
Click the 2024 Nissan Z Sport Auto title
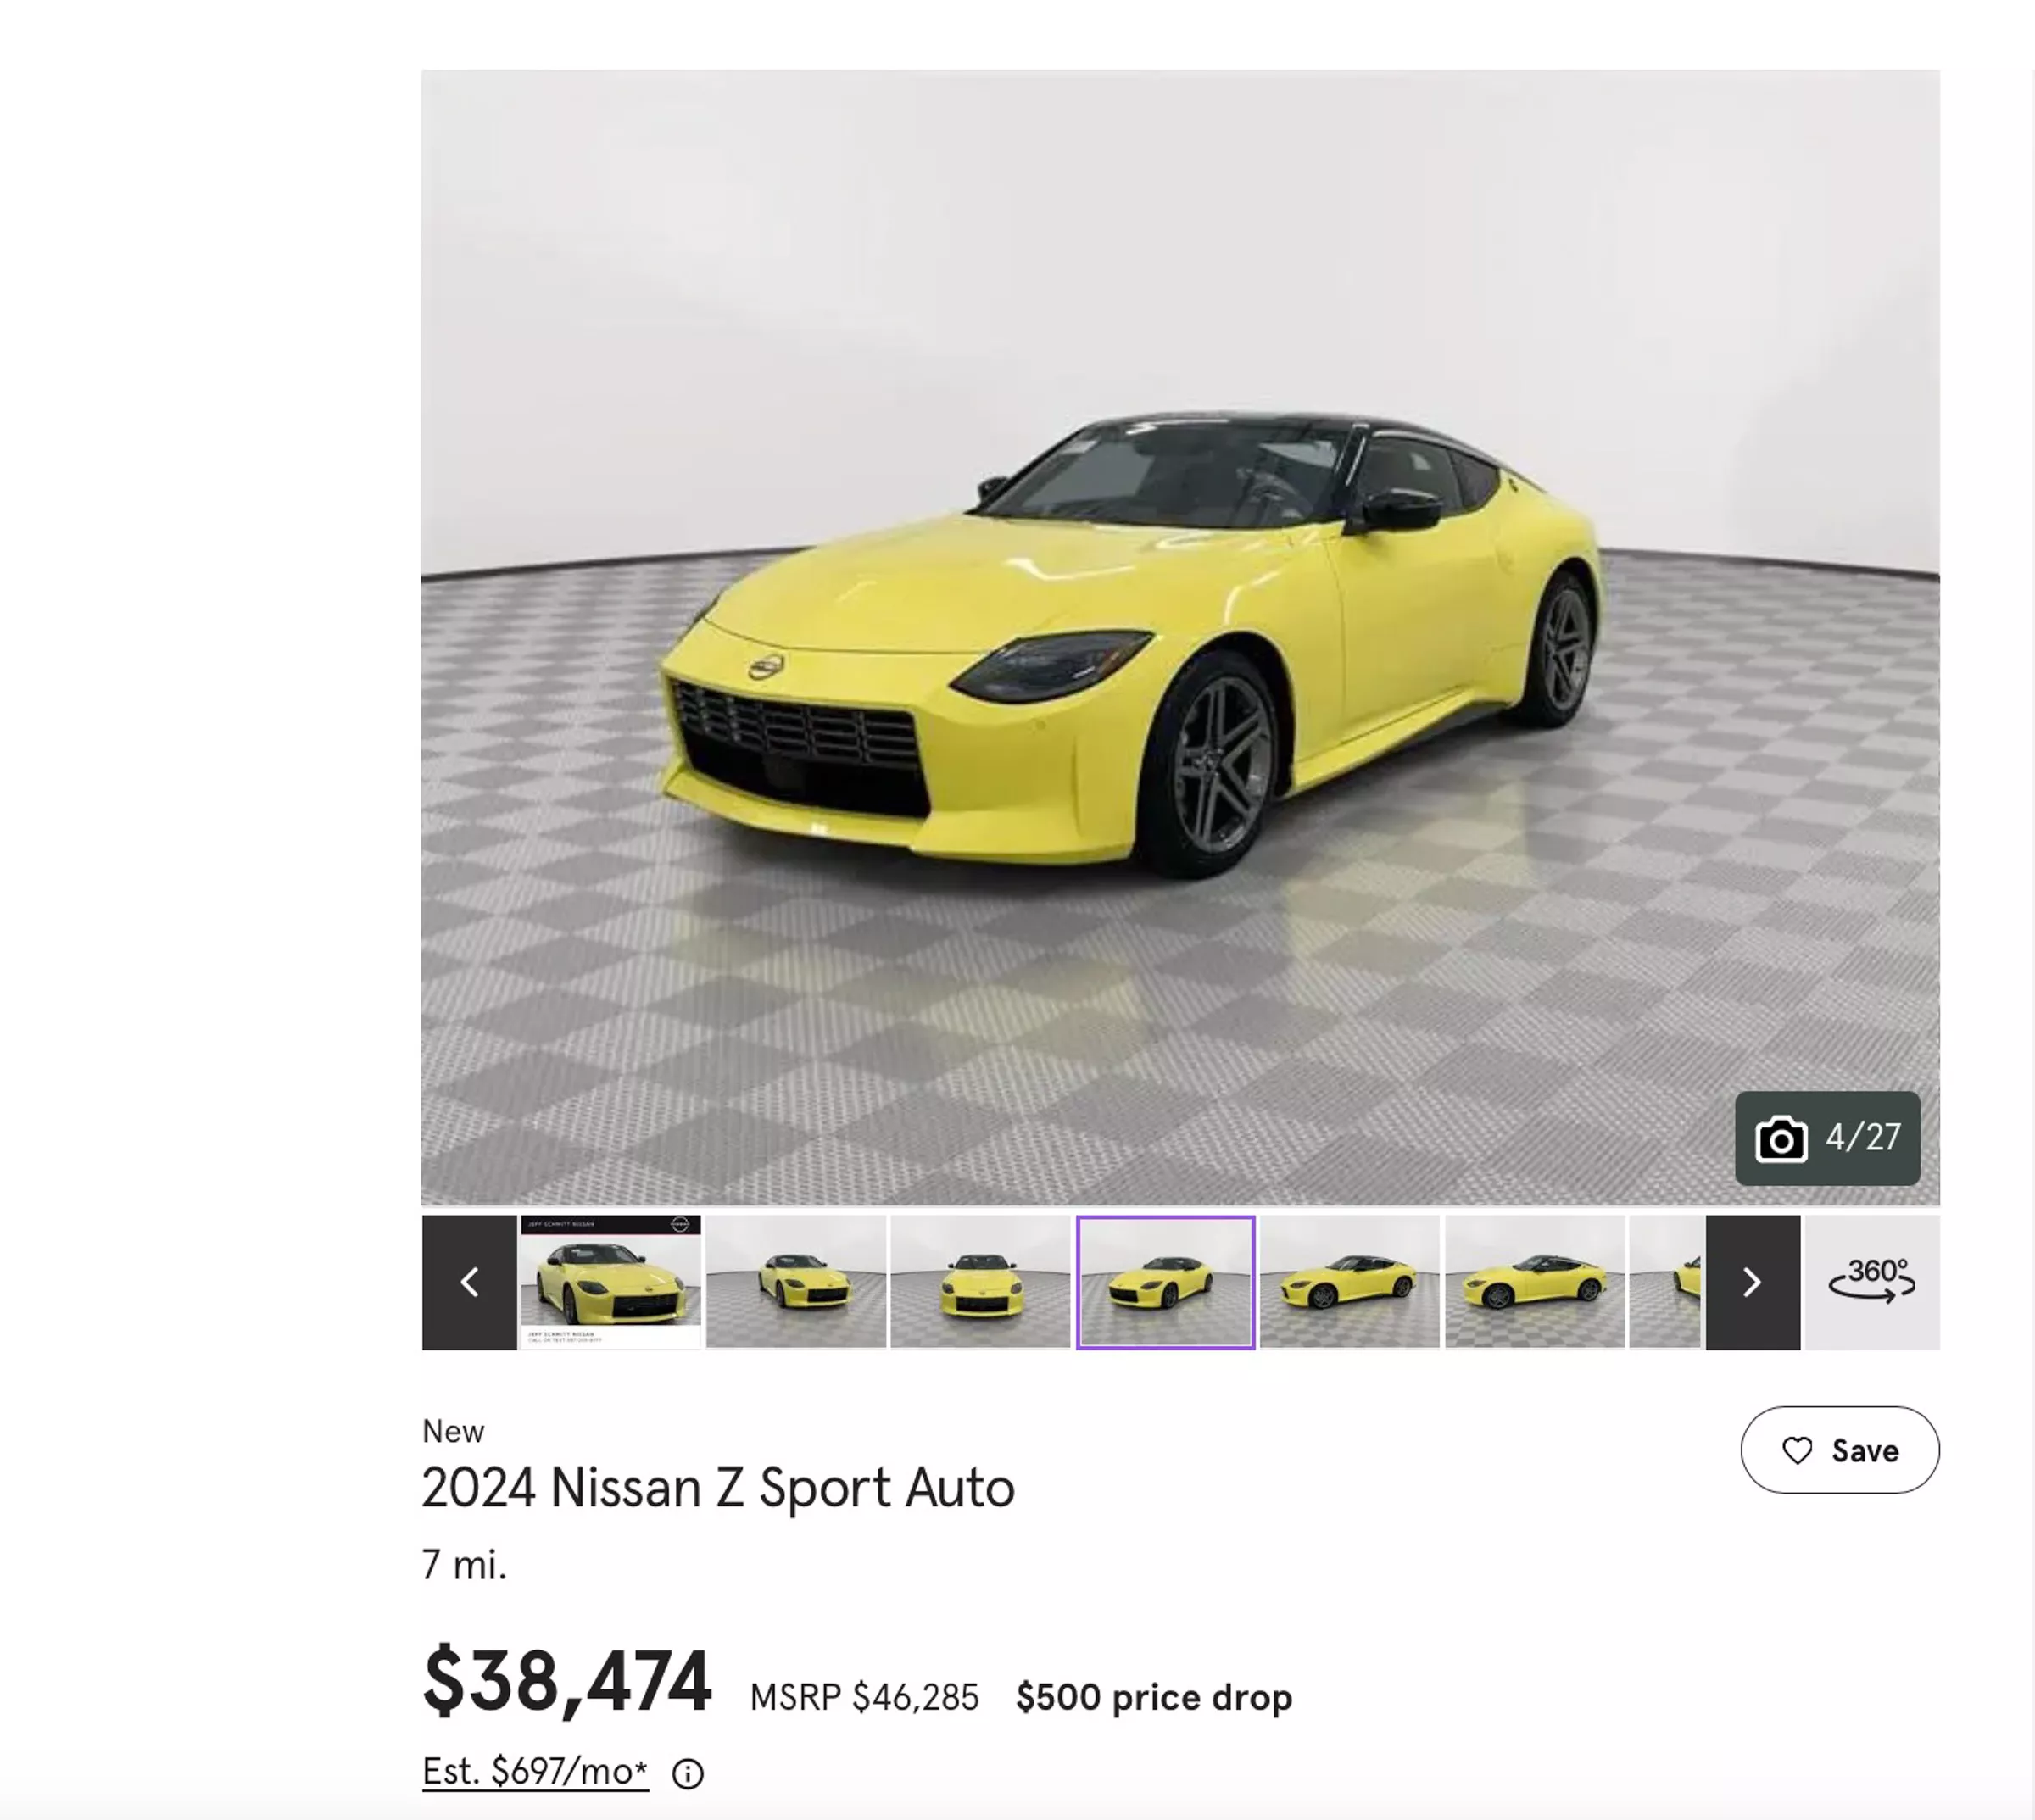[718, 1488]
